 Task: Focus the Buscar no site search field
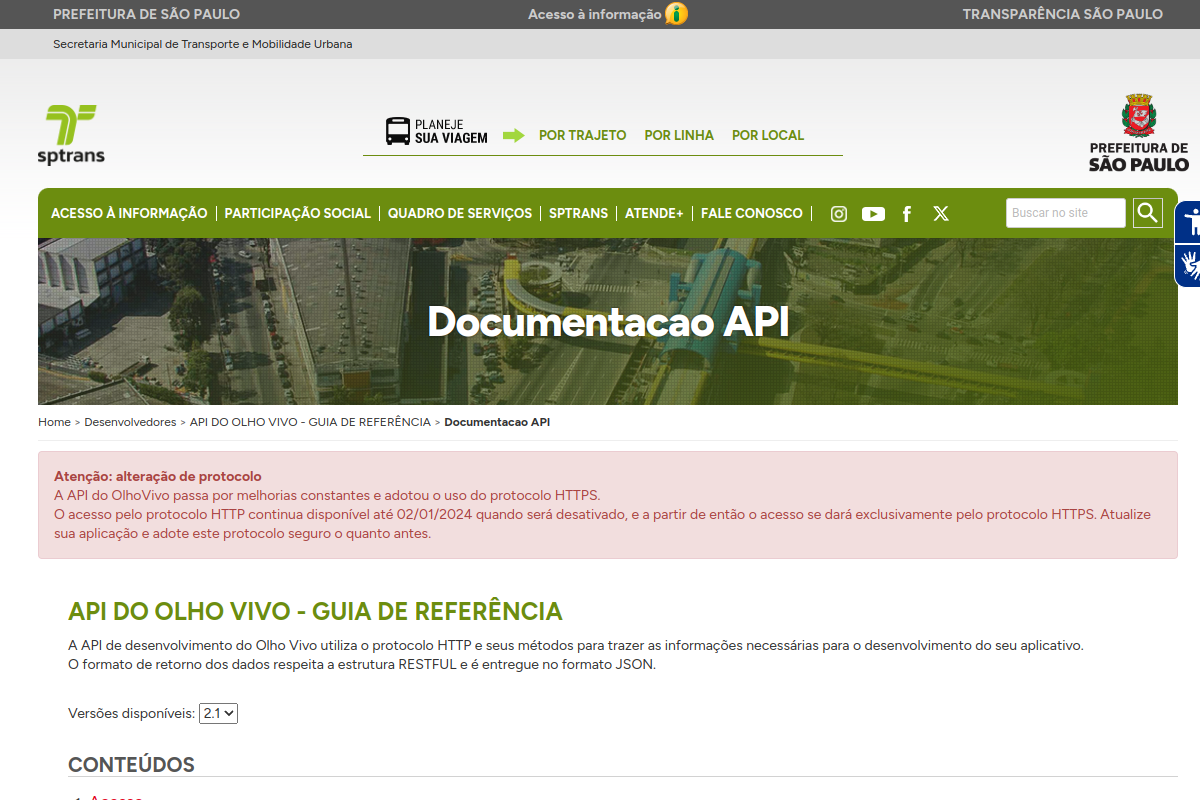[1066, 212]
